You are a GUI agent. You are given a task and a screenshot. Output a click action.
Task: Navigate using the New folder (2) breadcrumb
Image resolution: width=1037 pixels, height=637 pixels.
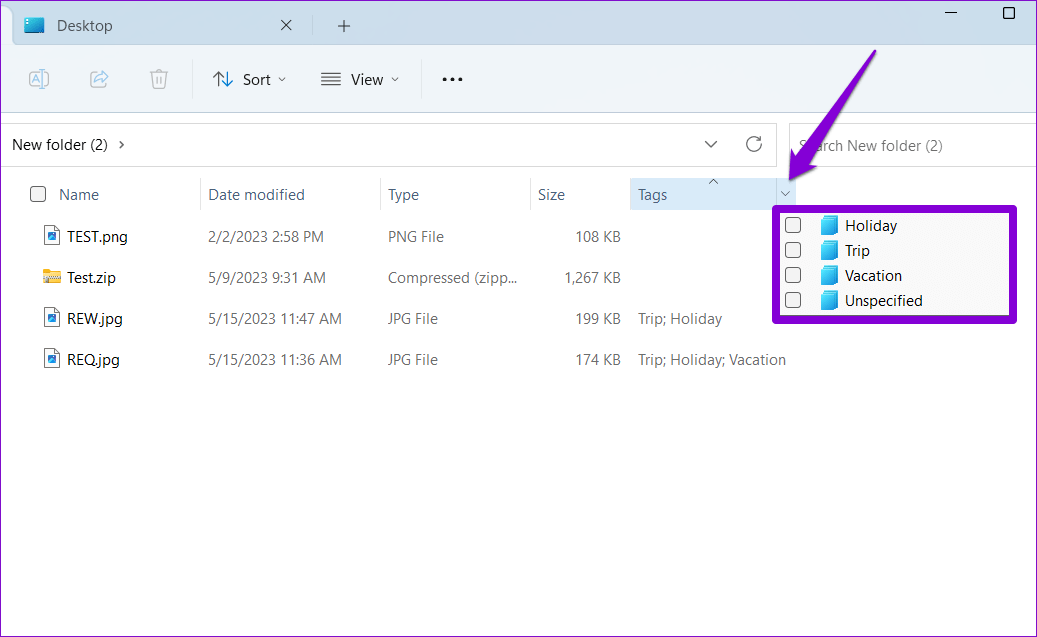[60, 144]
